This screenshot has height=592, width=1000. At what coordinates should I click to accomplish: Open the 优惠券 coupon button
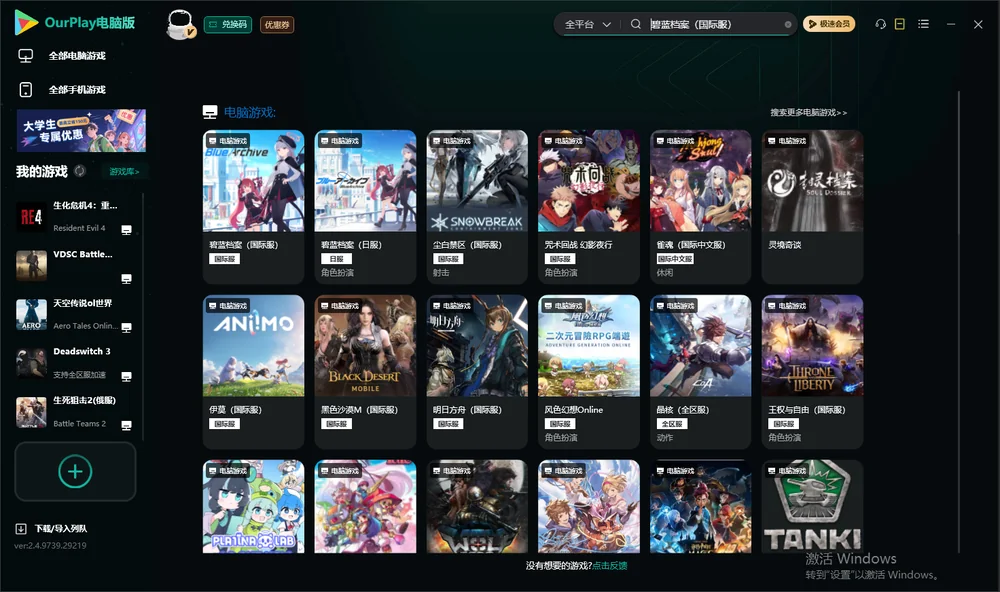point(277,25)
